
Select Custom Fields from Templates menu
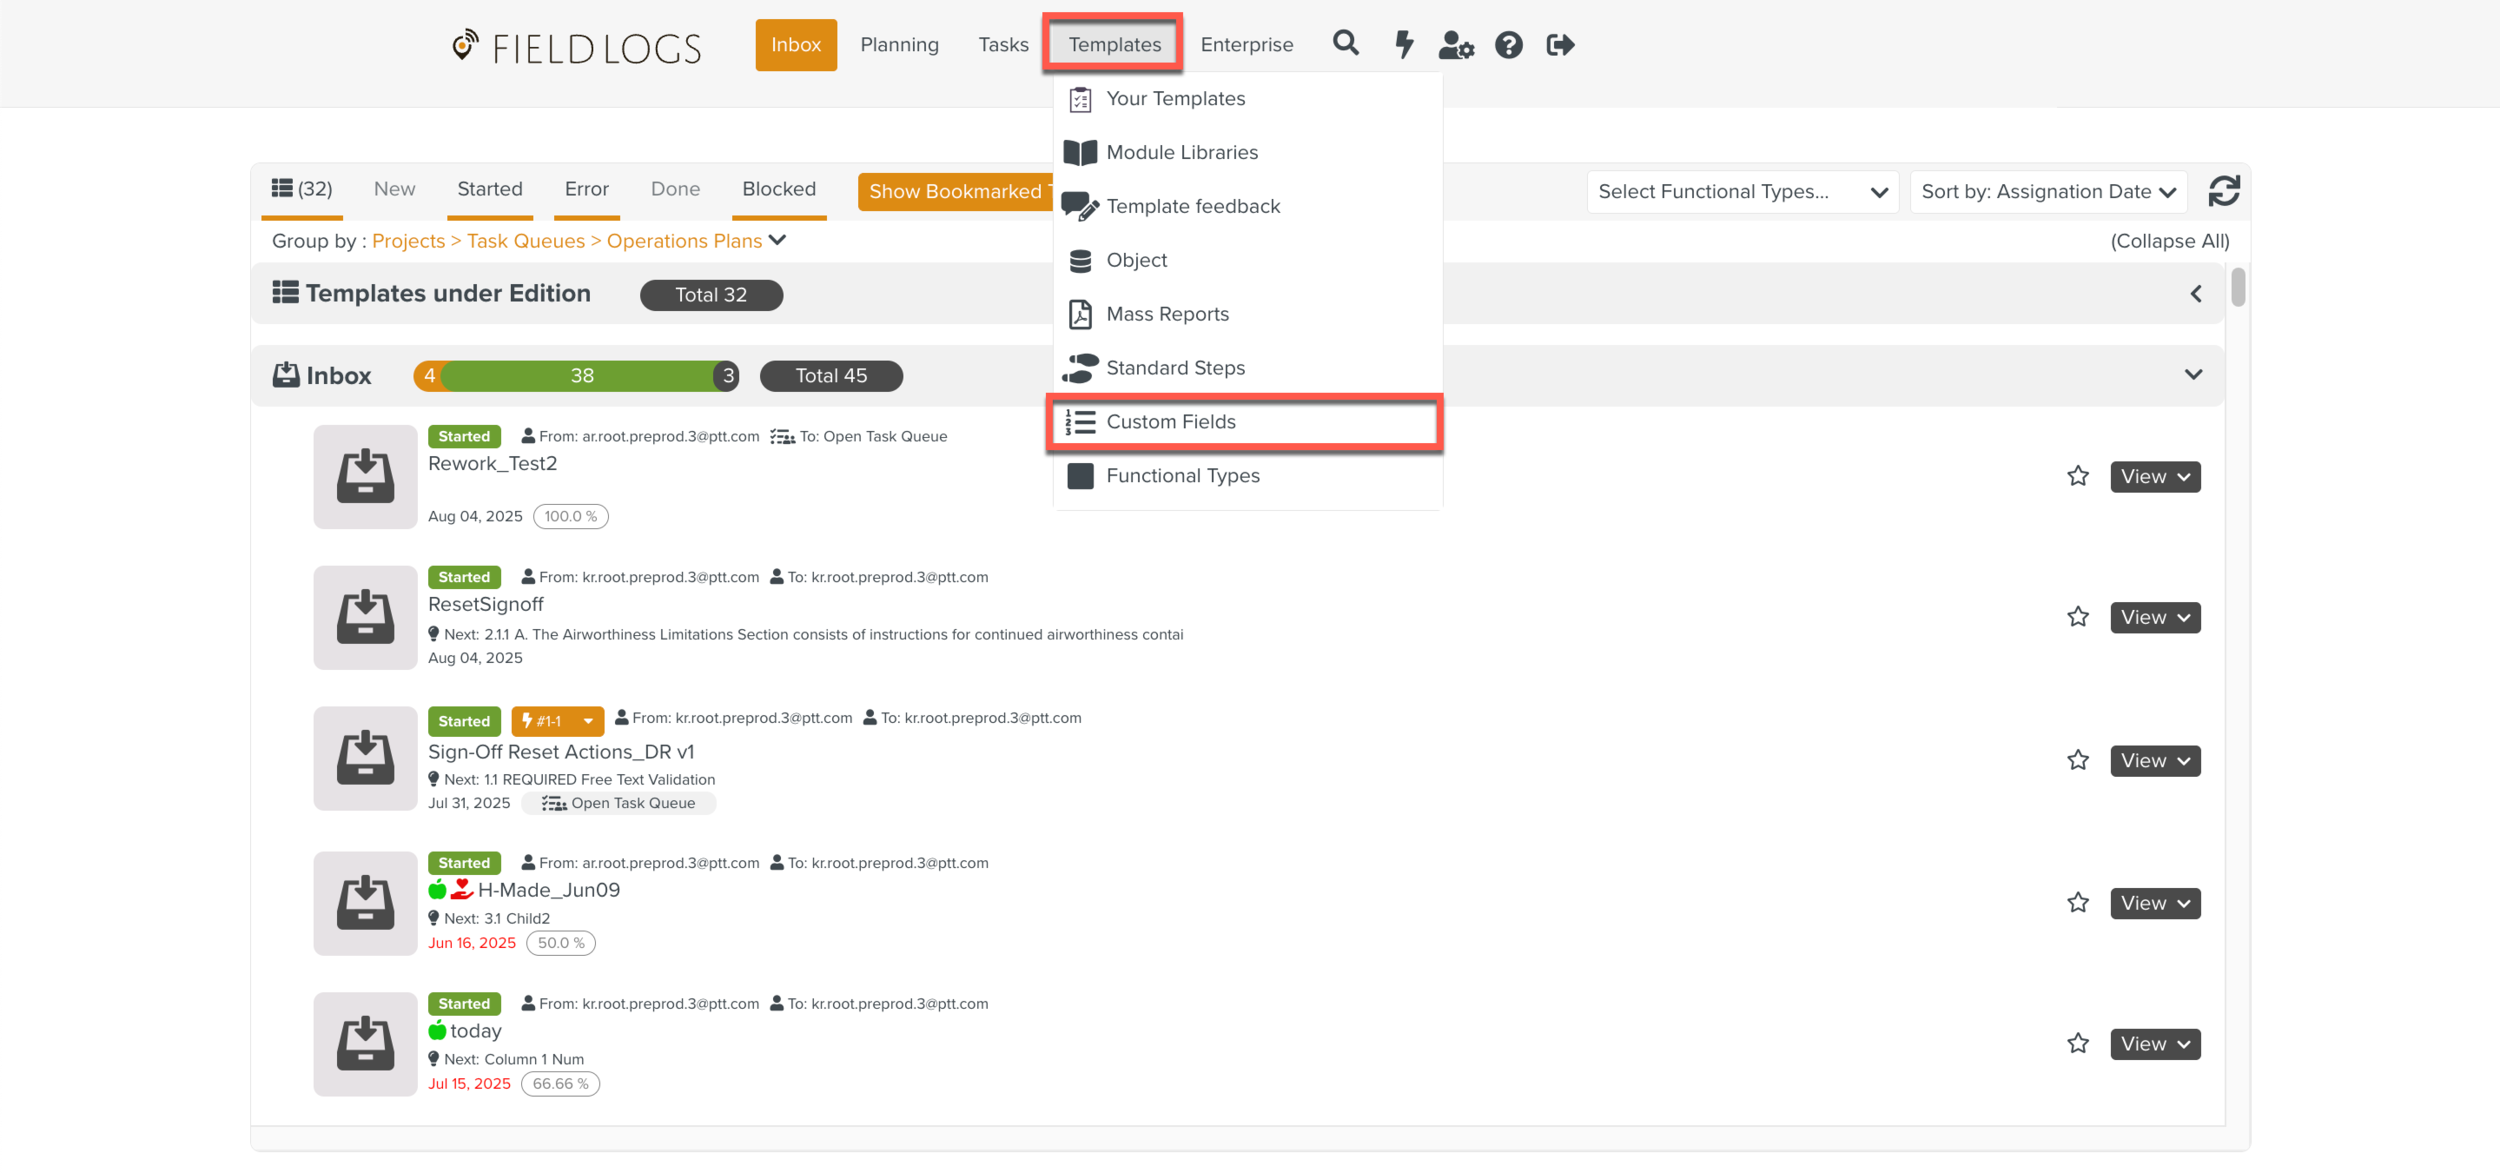[1170, 422]
